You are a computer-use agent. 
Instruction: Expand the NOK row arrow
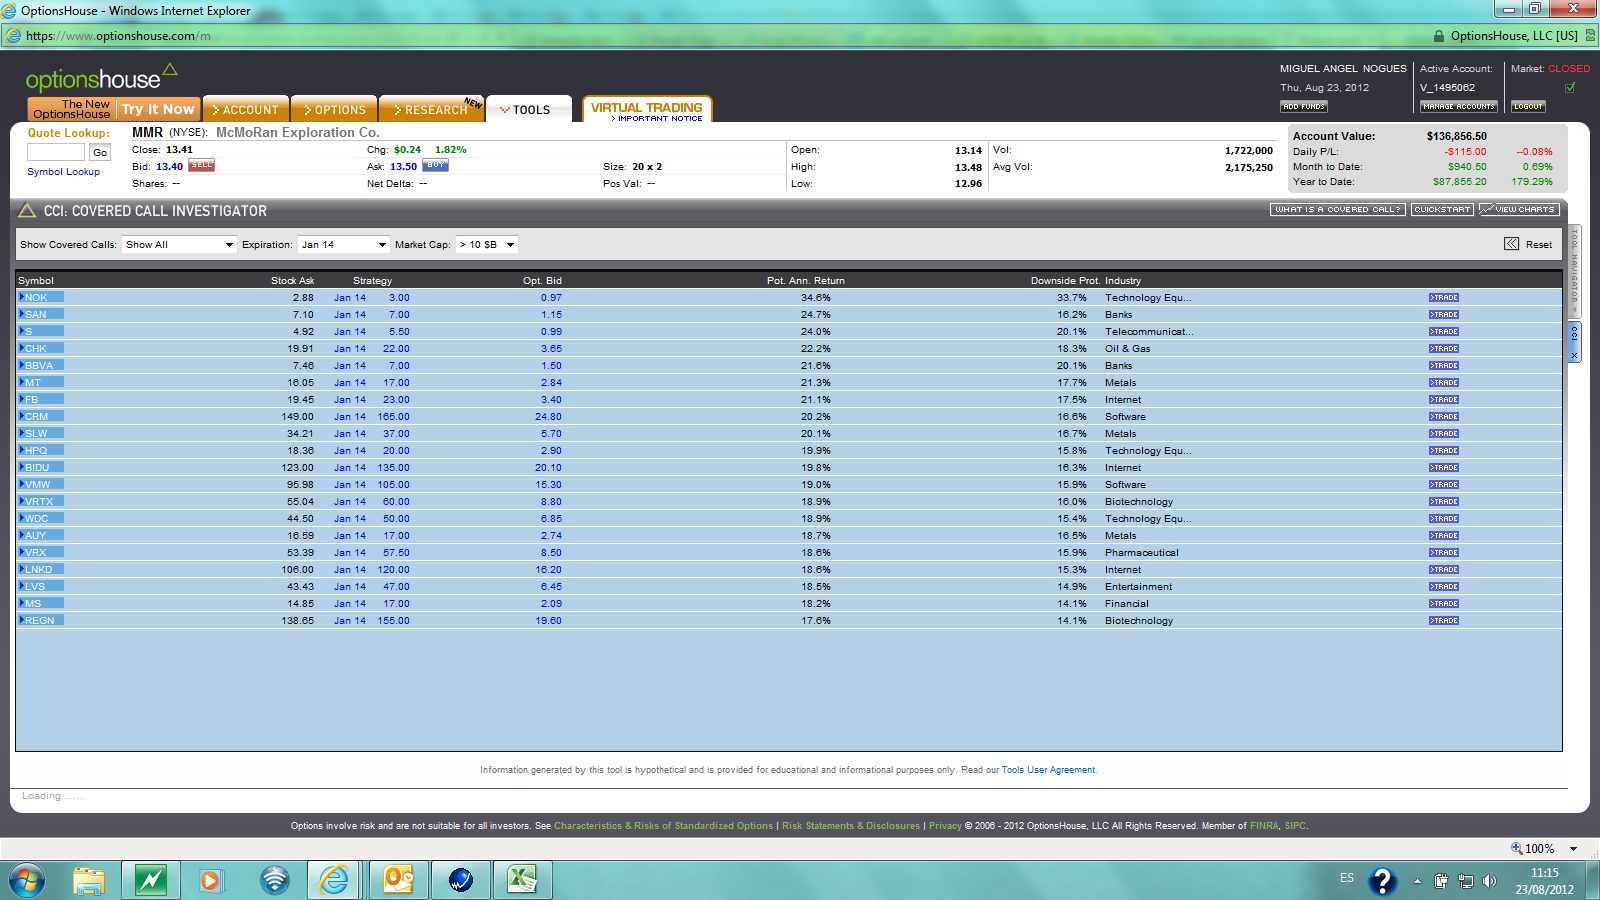pos(21,297)
